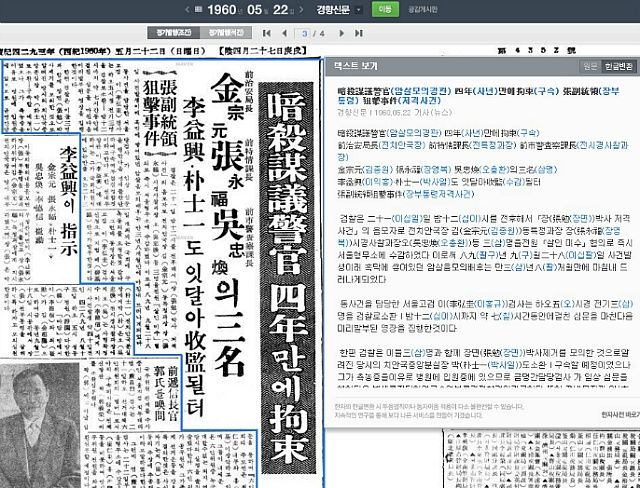Switch to the 정기발행(석간) edition tab
The image size is (640, 488).
point(226,33)
